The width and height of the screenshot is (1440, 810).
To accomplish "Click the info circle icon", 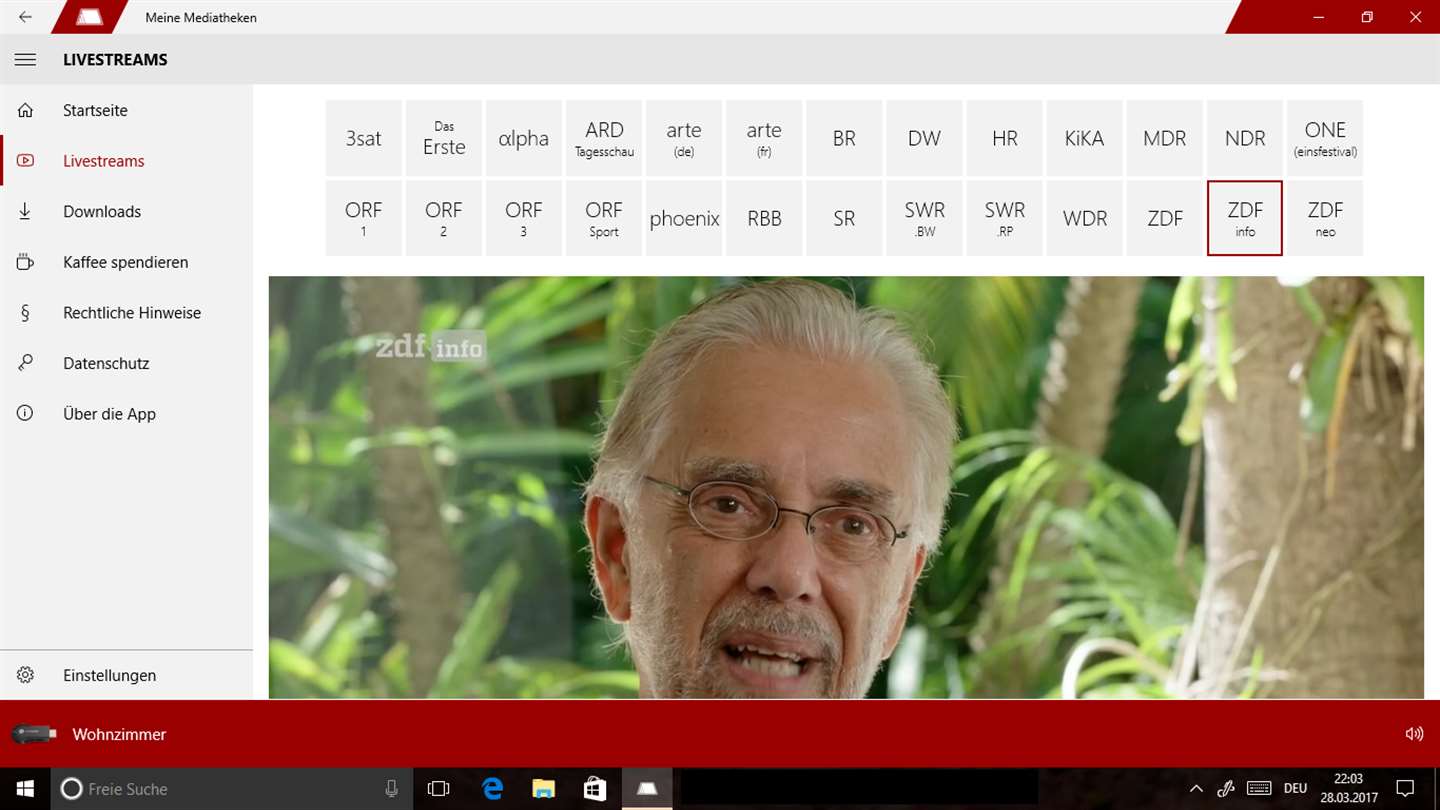I will pyautogui.click(x=25, y=414).
